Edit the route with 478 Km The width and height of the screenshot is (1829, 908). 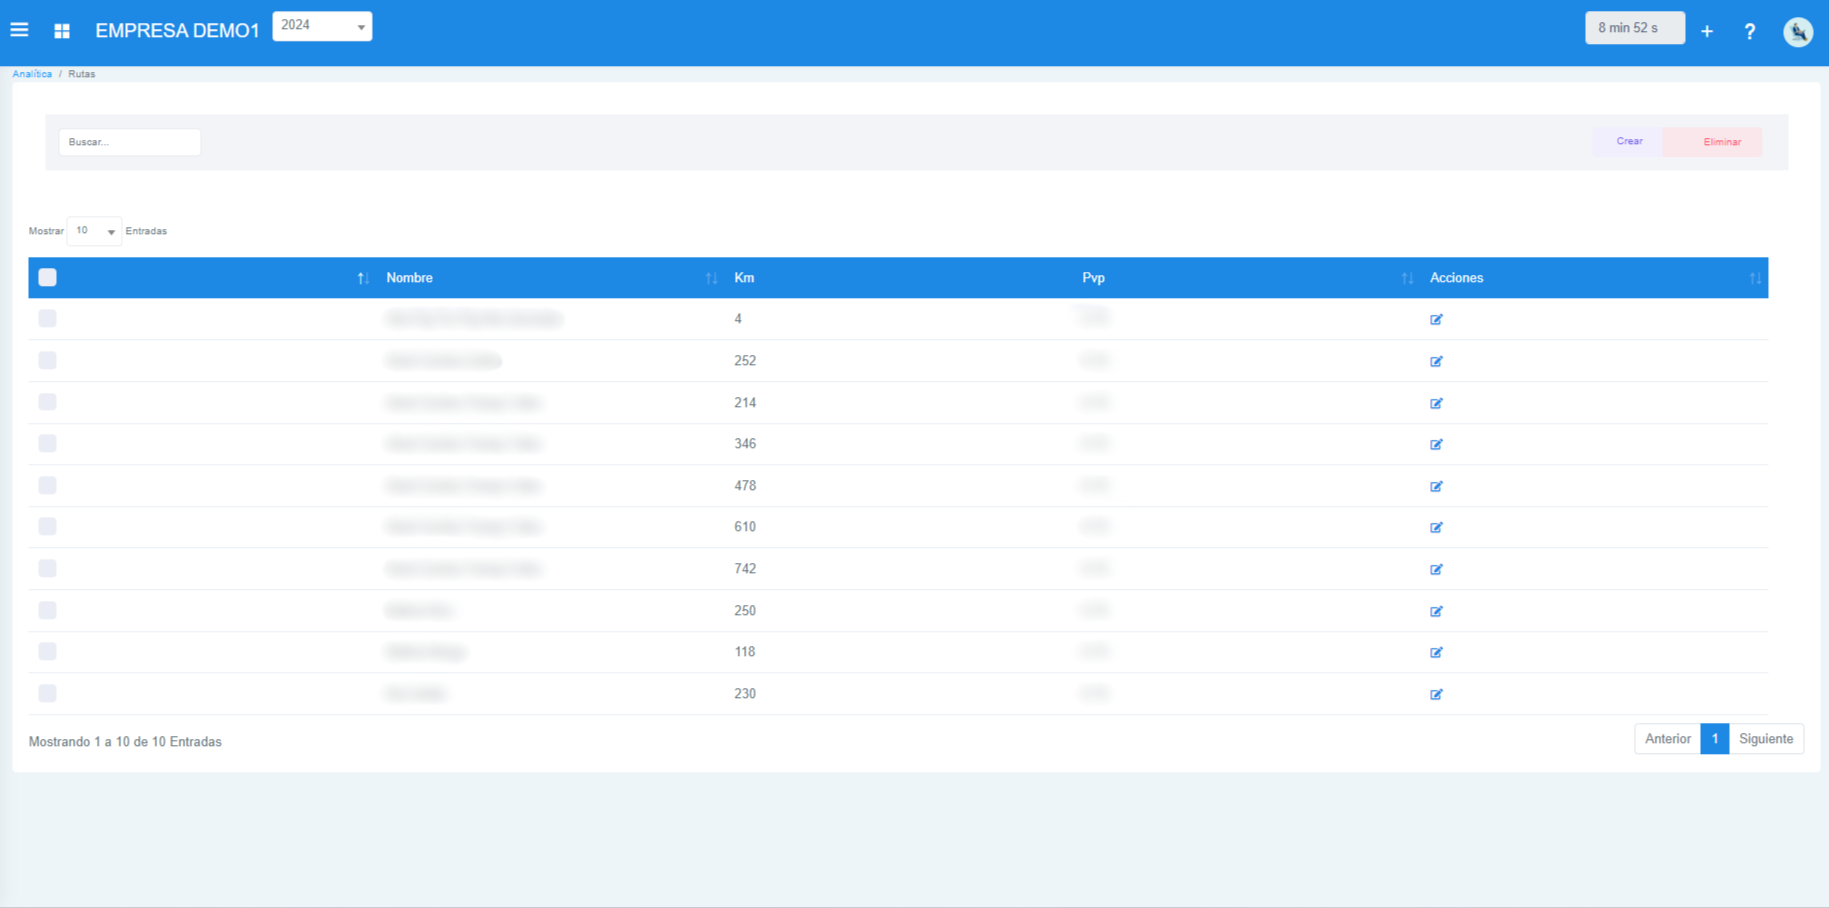point(1436,486)
